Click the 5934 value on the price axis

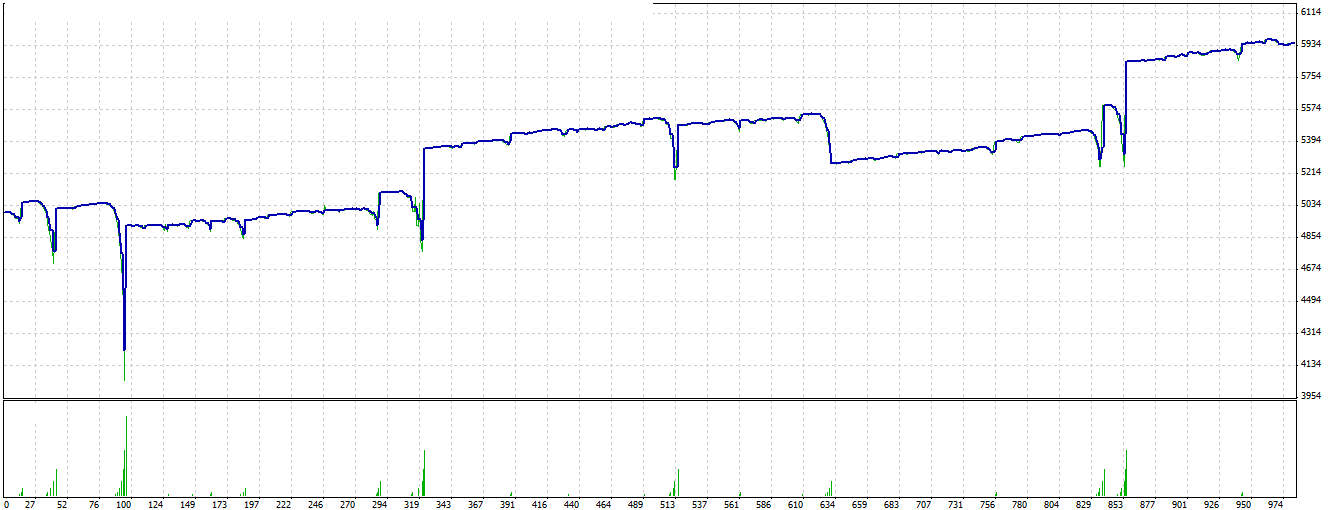click(x=1312, y=44)
